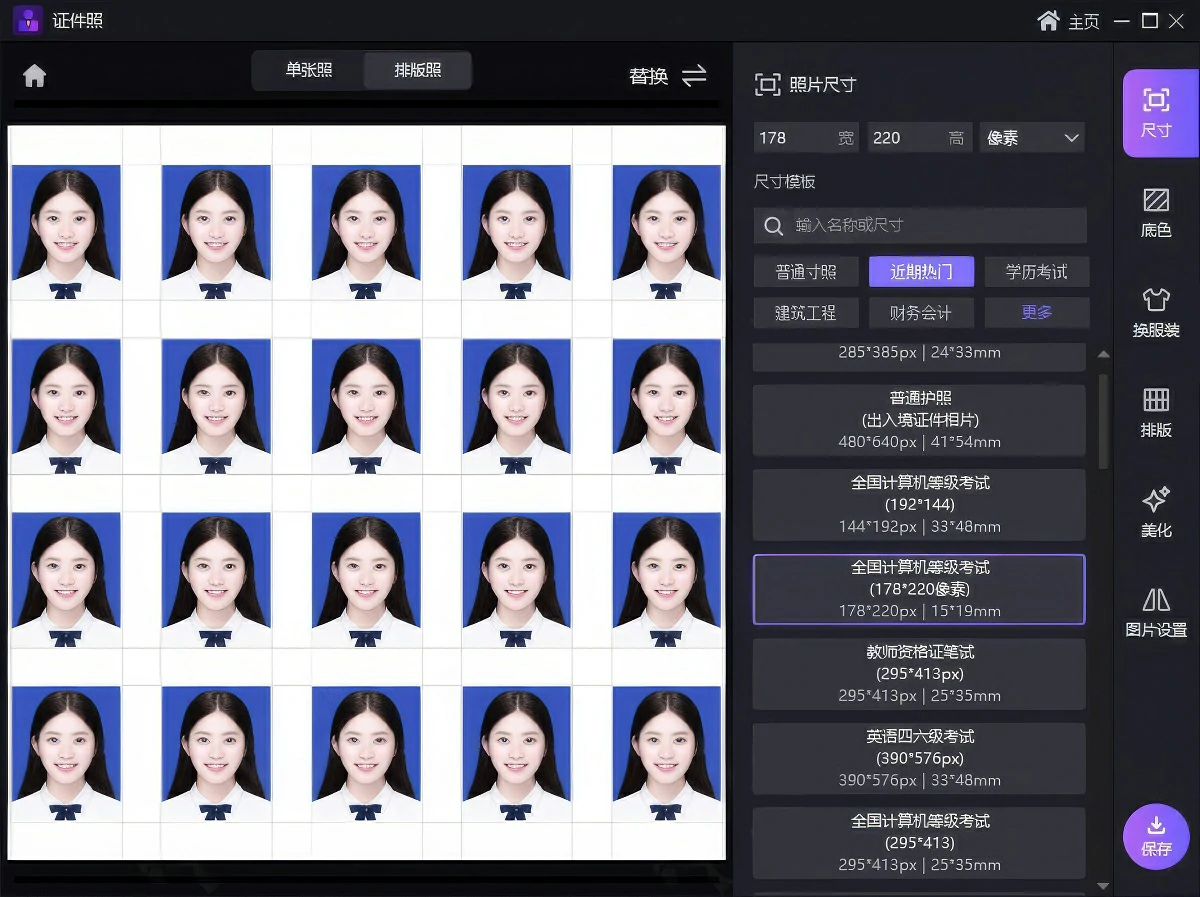Switch to 单张照 single photo mode
This screenshot has width=1200, height=897.
pyautogui.click(x=309, y=71)
